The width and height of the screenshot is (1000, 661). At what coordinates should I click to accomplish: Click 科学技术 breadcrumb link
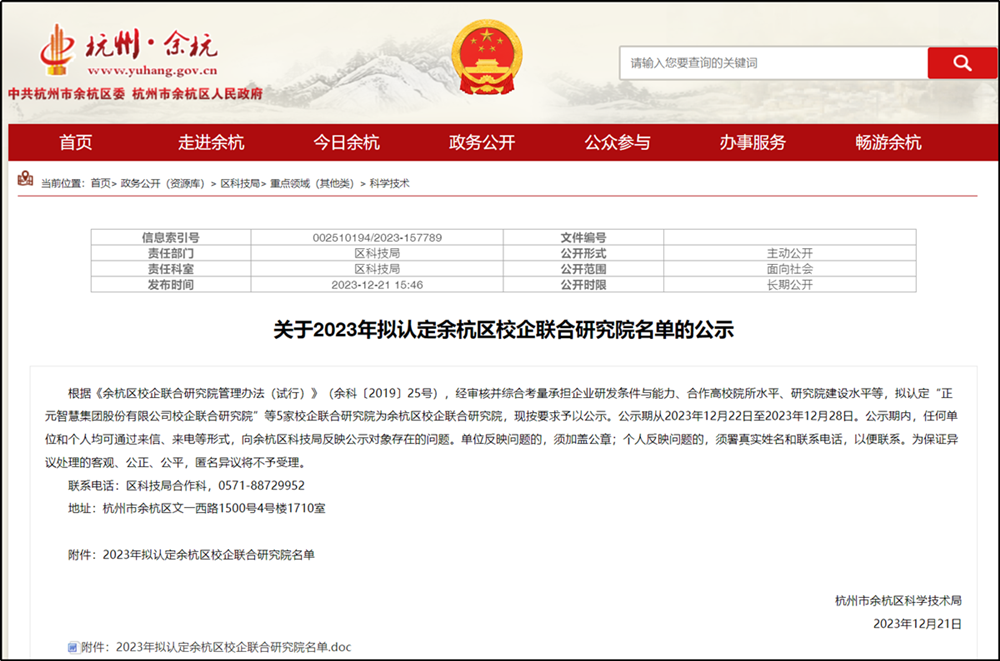[x=389, y=184]
